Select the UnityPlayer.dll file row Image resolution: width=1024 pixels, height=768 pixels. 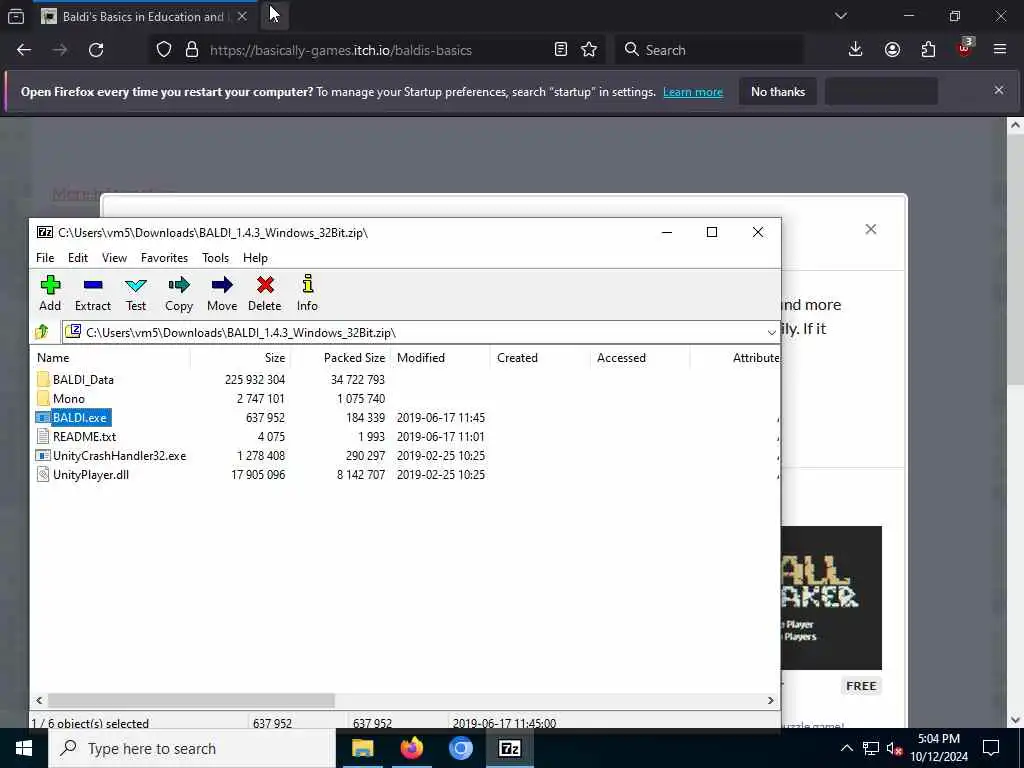click(x=405, y=475)
